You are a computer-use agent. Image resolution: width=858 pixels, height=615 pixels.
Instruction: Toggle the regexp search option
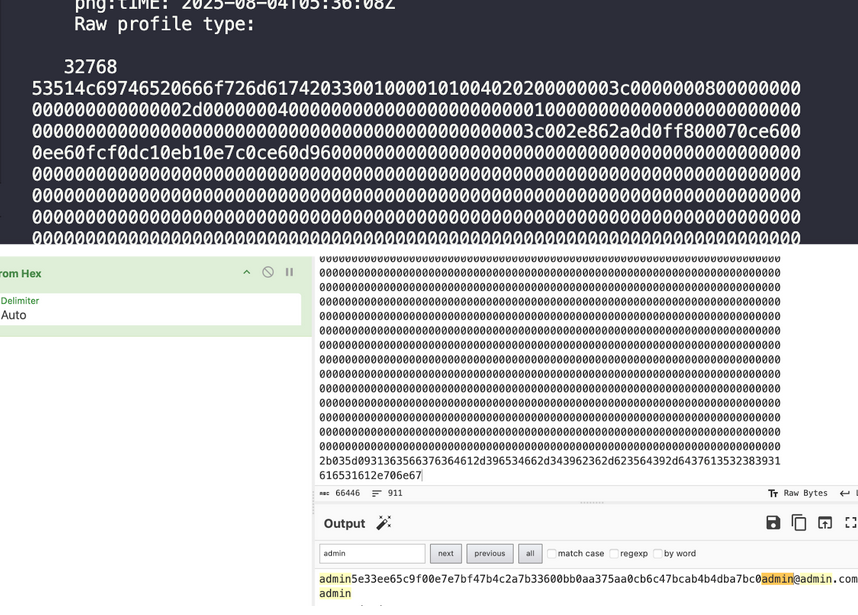(x=614, y=553)
